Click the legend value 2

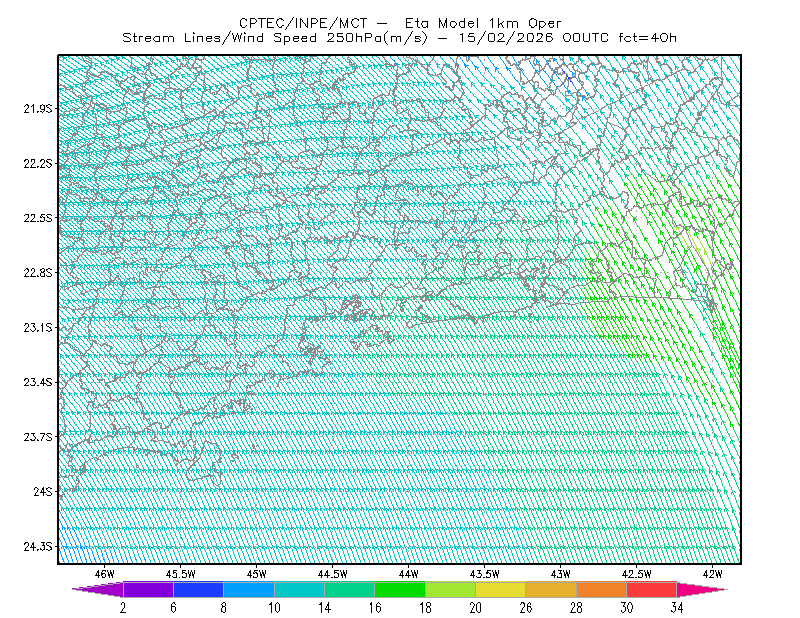(x=123, y=608)
